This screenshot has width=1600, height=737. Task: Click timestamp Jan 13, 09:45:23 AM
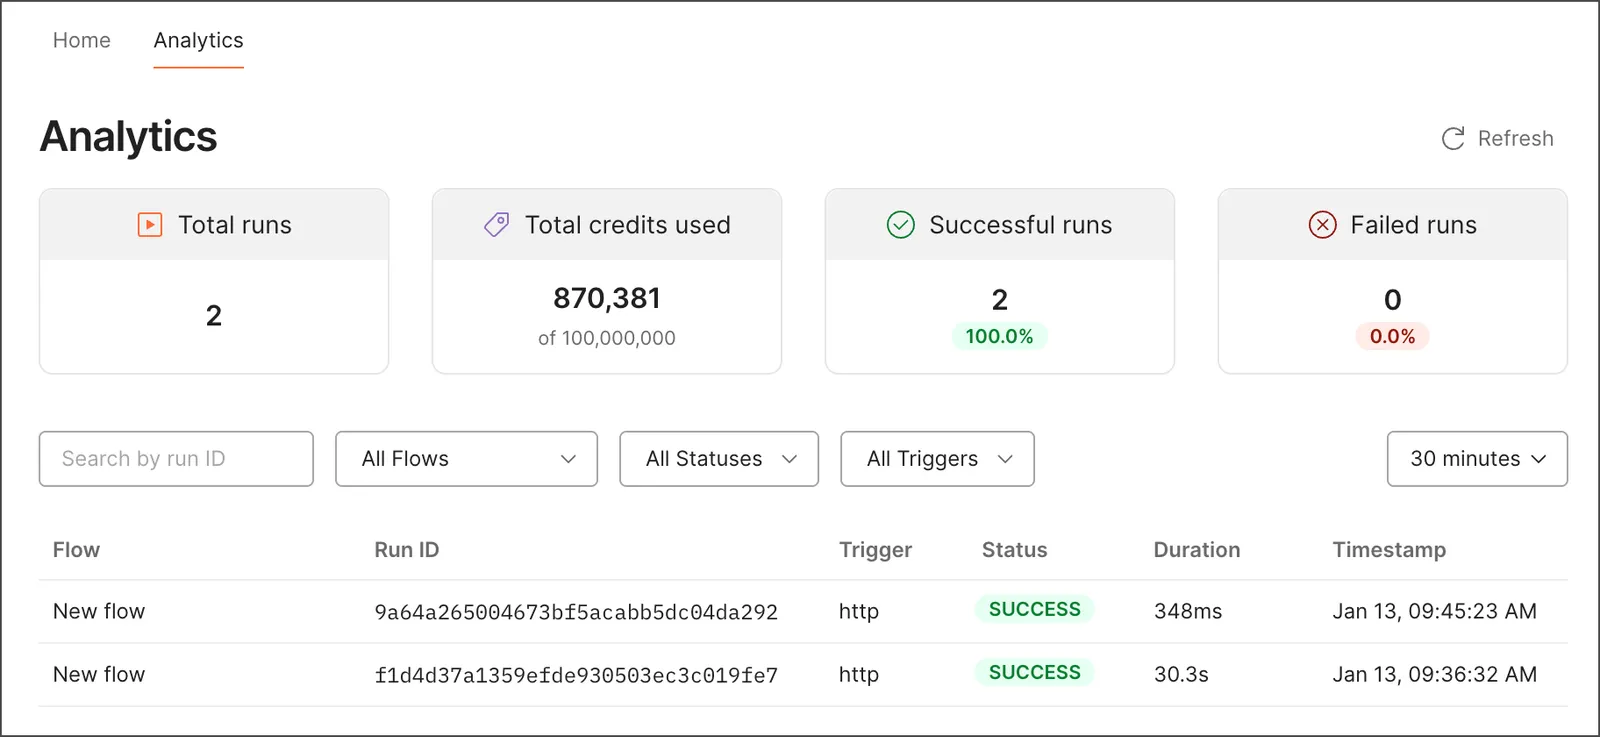(x=1434, y=611)
